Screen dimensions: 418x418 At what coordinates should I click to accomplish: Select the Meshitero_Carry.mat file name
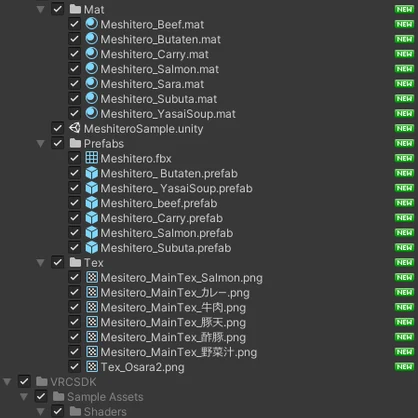pos(155,54)
